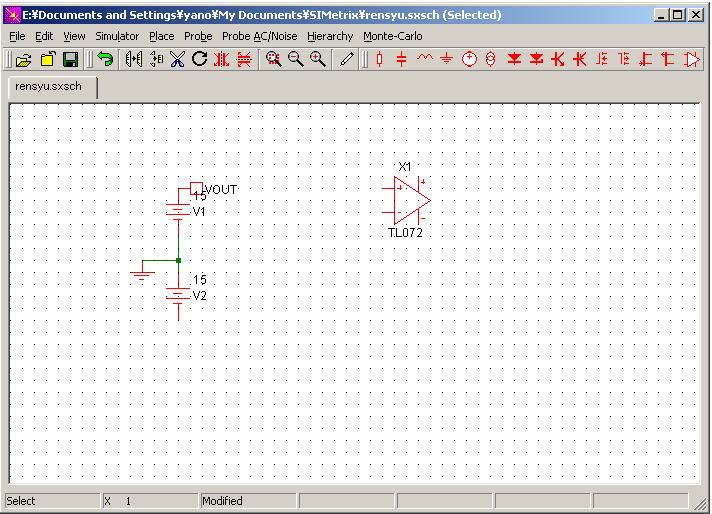Save schematic with the floppy disk icon
The image size is (712, 514).
[x=70, y=59]
